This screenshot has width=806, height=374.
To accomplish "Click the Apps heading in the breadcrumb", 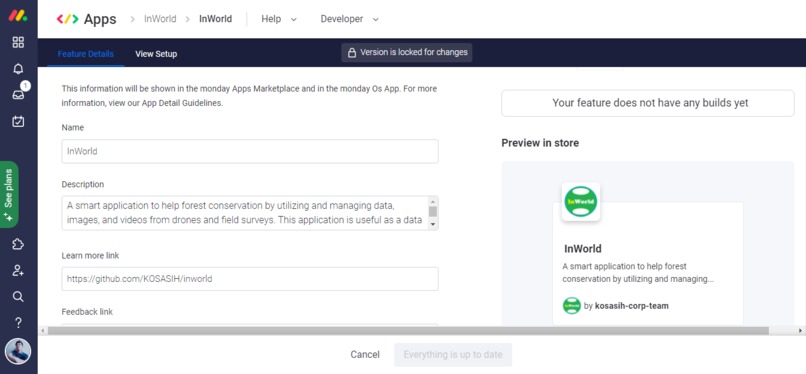I will (x=100, y=20).
